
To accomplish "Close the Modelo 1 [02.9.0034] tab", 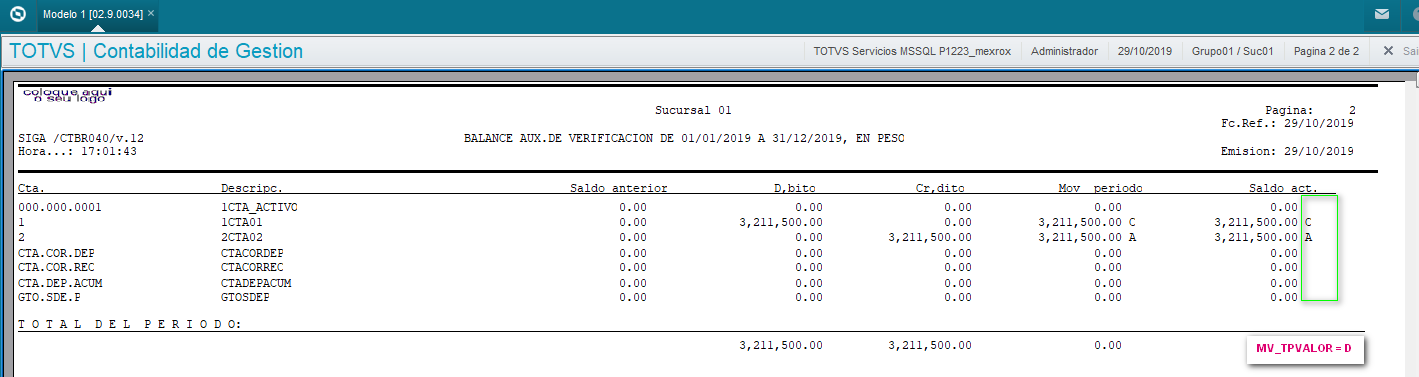I will 151,14.
